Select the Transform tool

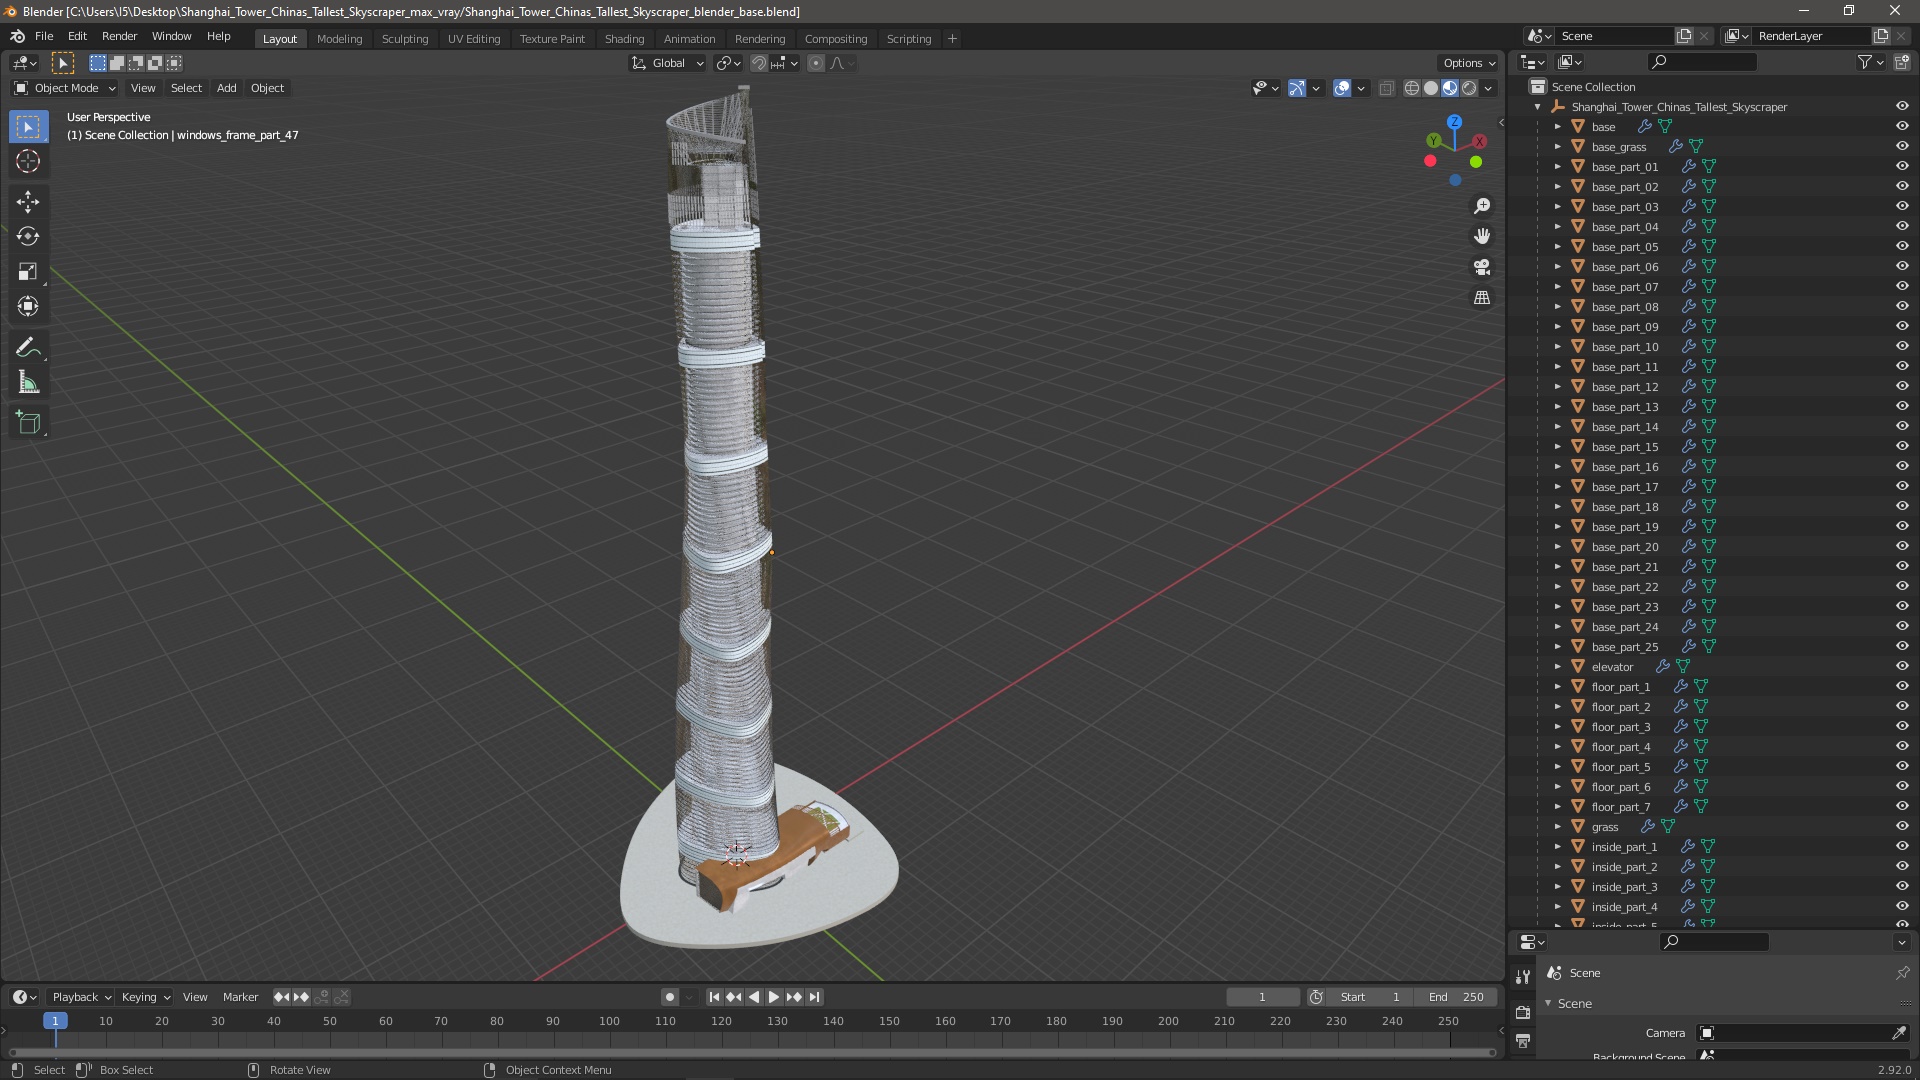pyautogui.click(x=28, y=307)
